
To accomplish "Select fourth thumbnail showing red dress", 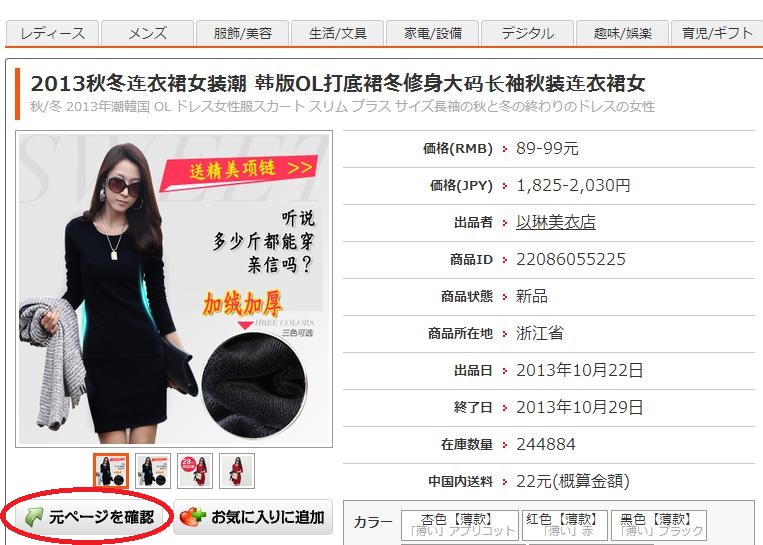I will coord(237,471).
